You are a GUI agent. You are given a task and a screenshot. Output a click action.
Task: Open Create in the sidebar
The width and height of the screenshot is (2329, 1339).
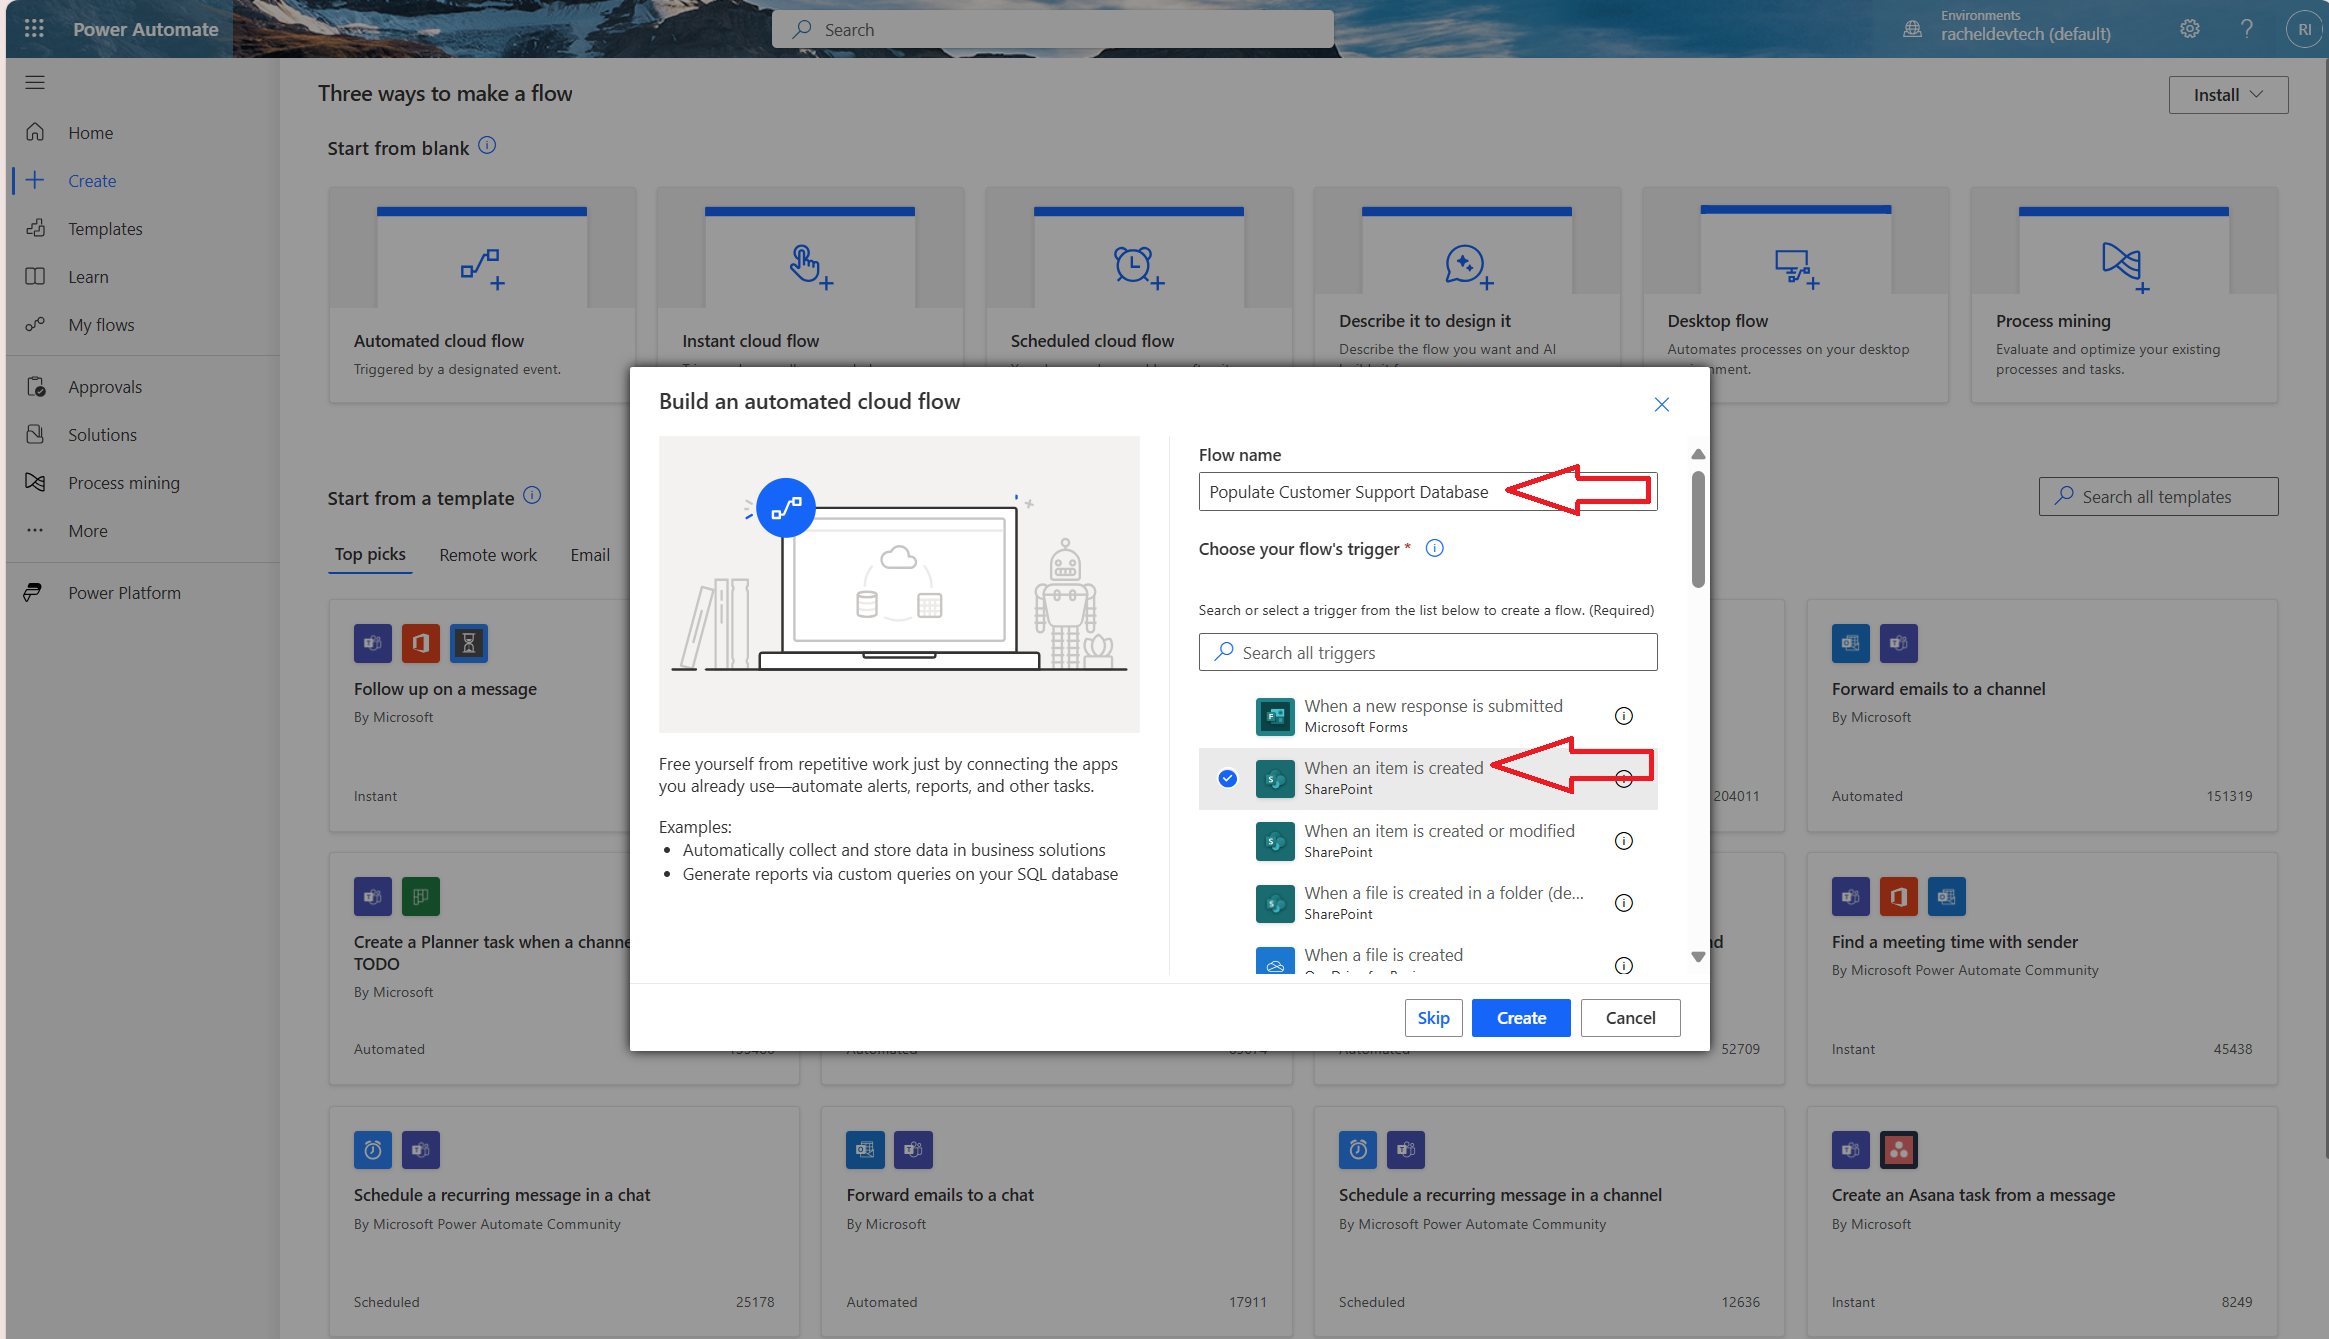[92, 180]
